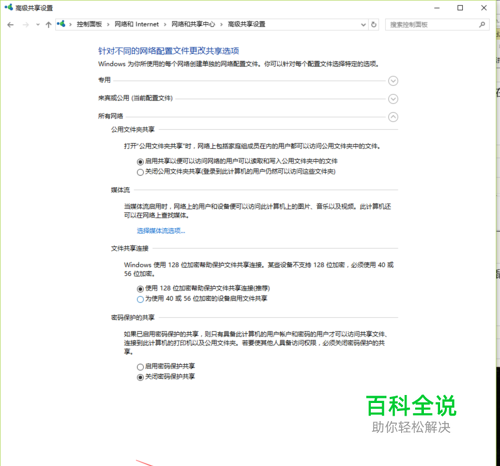Close the 高级共享设置 window
This screenshot has height=466, width=500.
[x=484, y=8]
